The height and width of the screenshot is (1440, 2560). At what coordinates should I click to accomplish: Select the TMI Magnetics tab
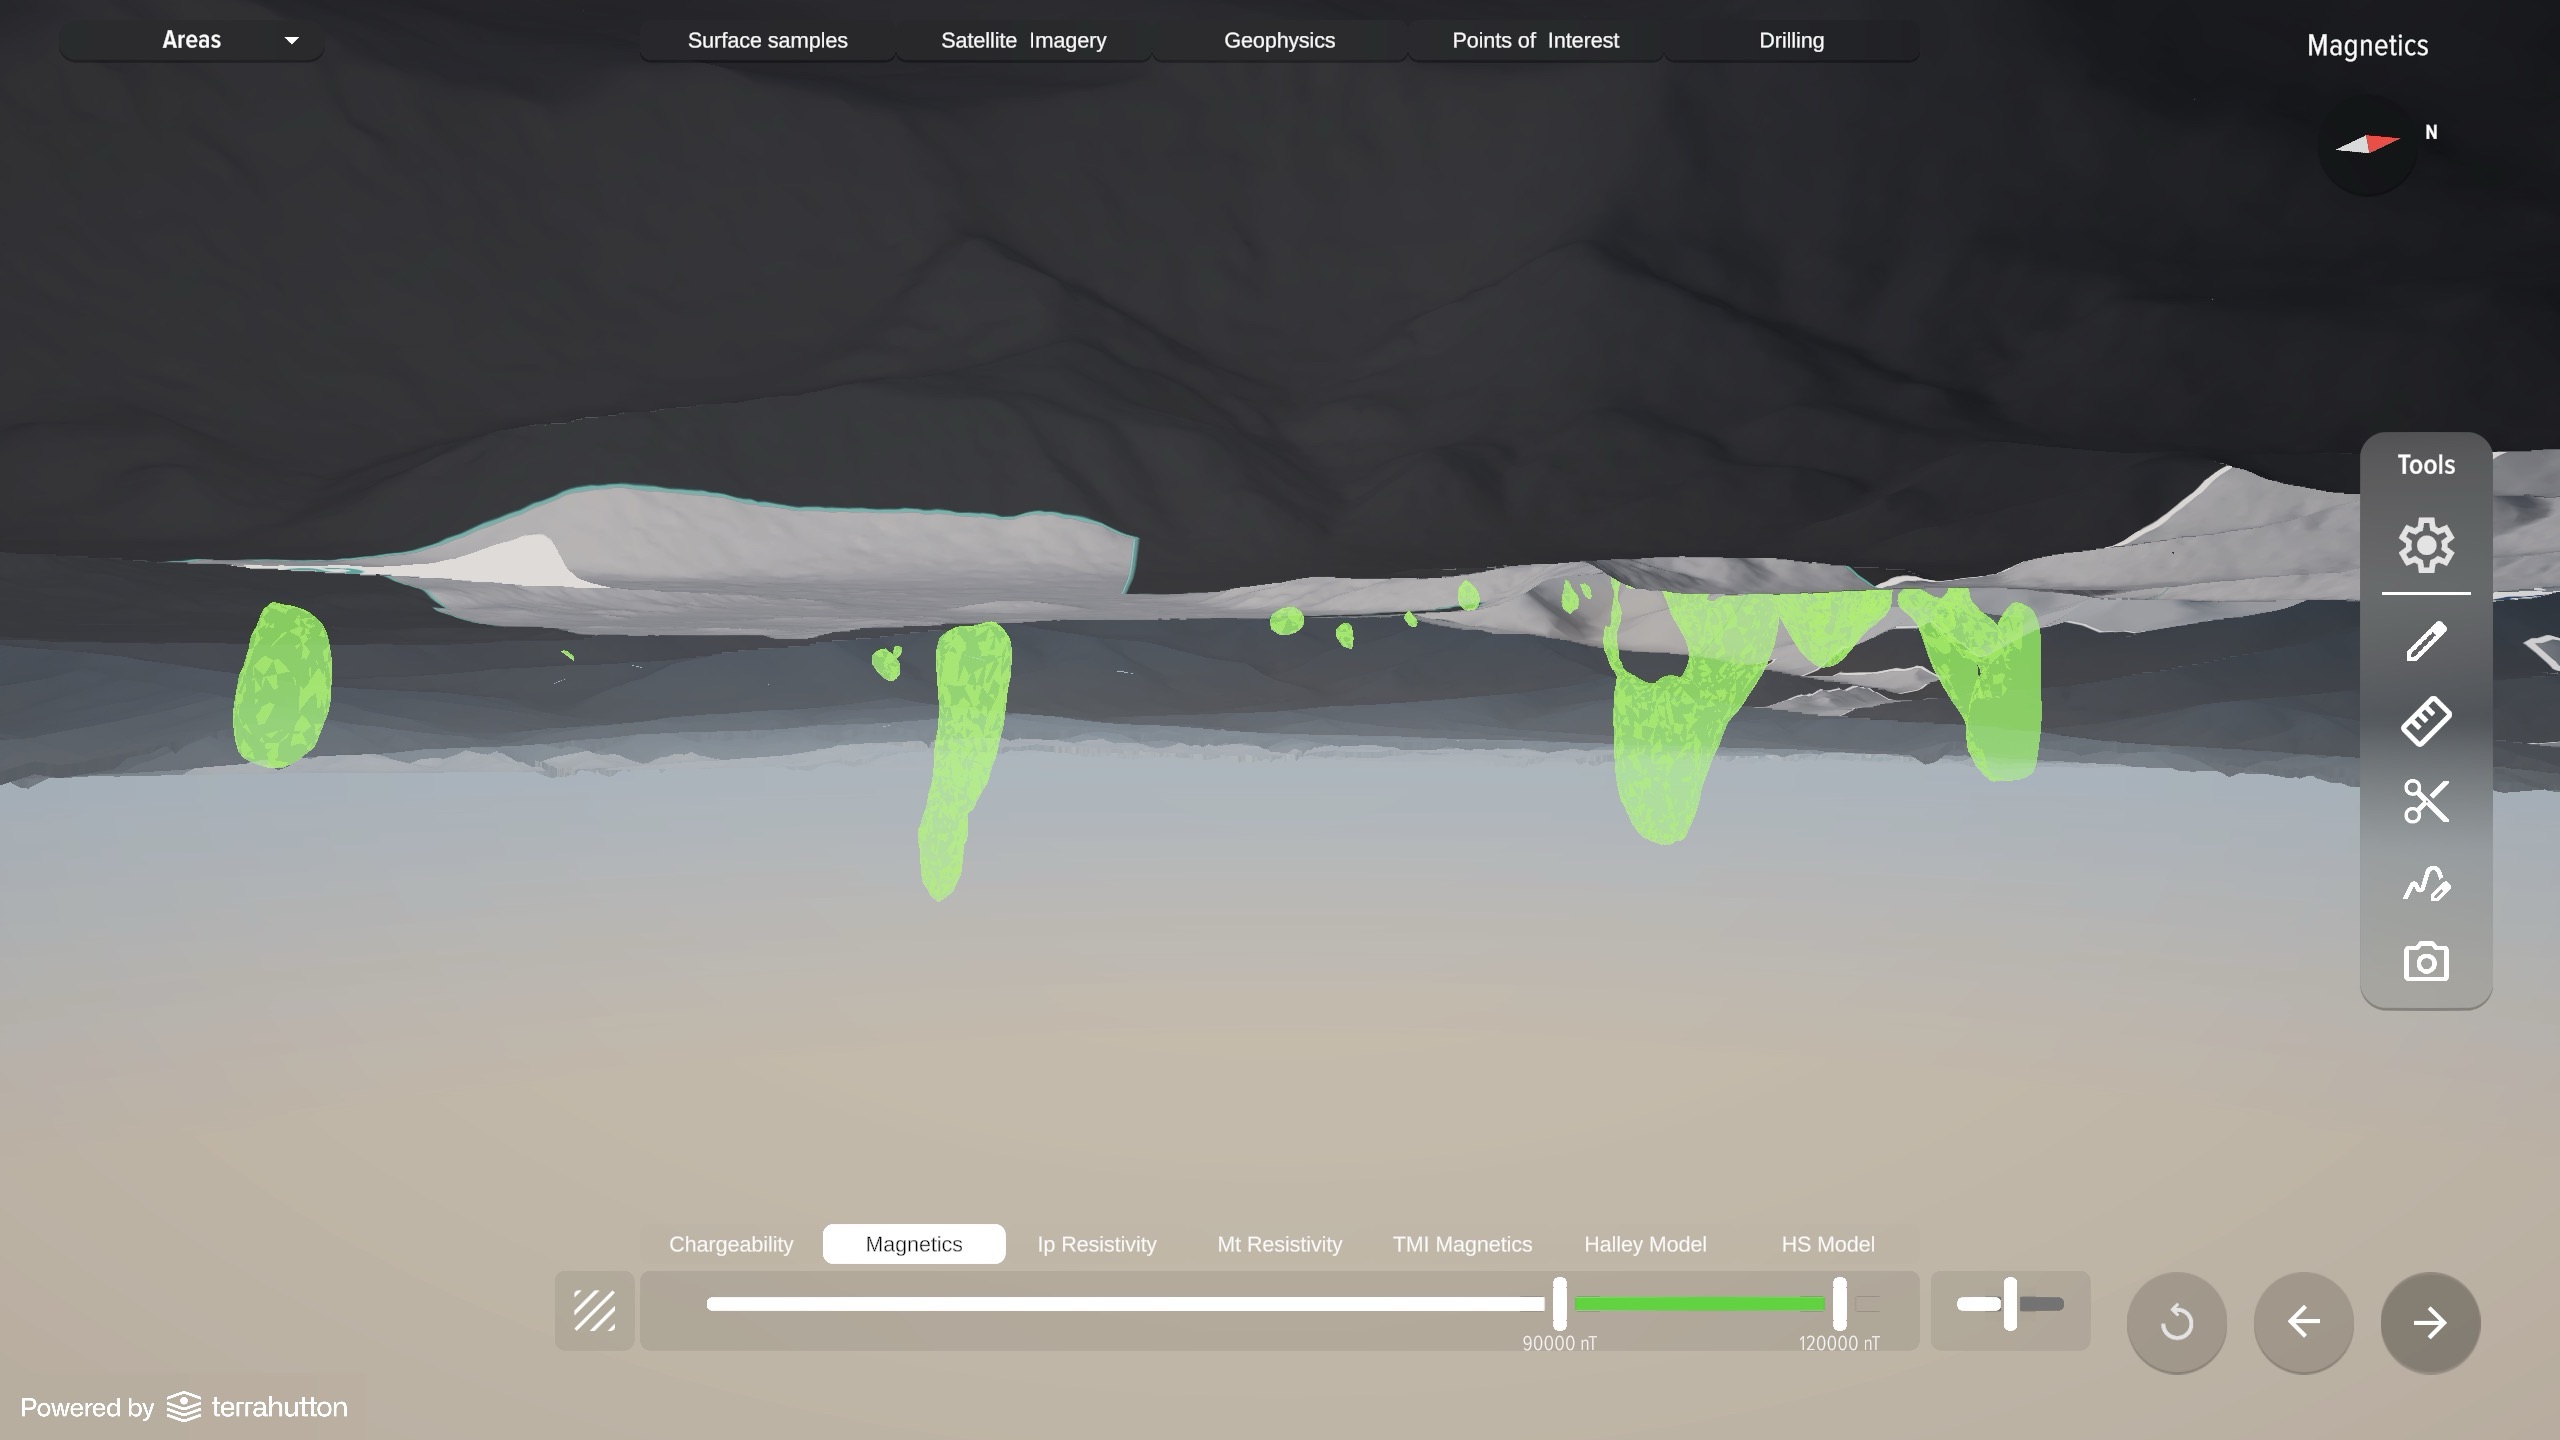point(1462,1244)
